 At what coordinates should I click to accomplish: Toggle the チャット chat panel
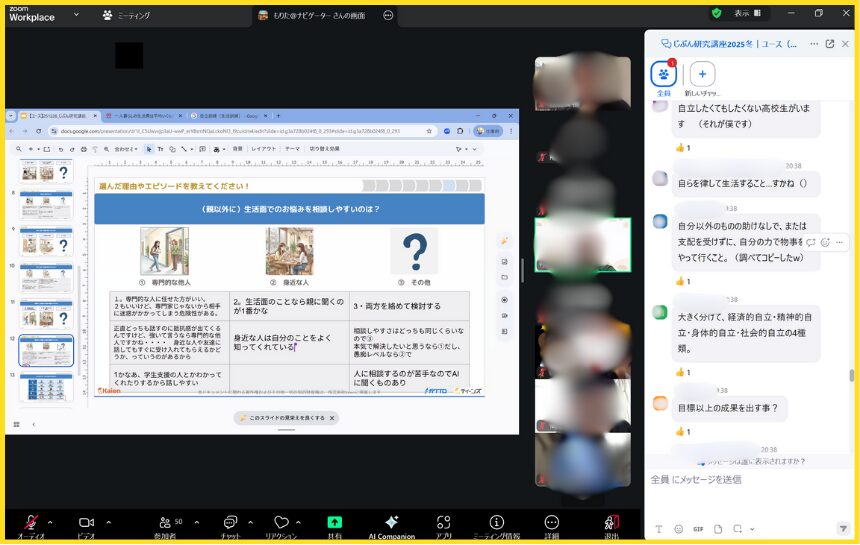(x=230, y=525)
